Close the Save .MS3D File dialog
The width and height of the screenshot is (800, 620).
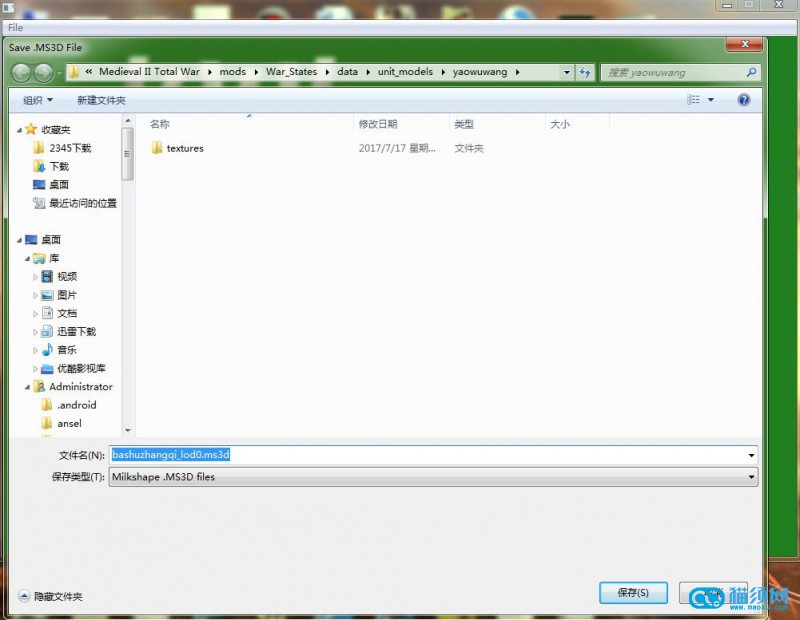[744, 44]
